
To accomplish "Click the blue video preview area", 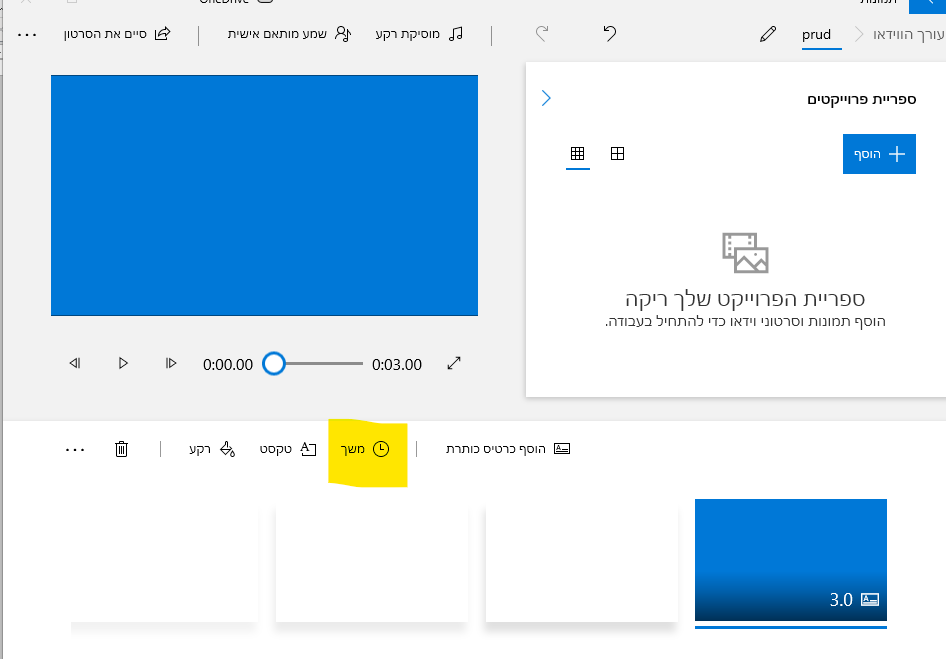I will coord(264,196).
